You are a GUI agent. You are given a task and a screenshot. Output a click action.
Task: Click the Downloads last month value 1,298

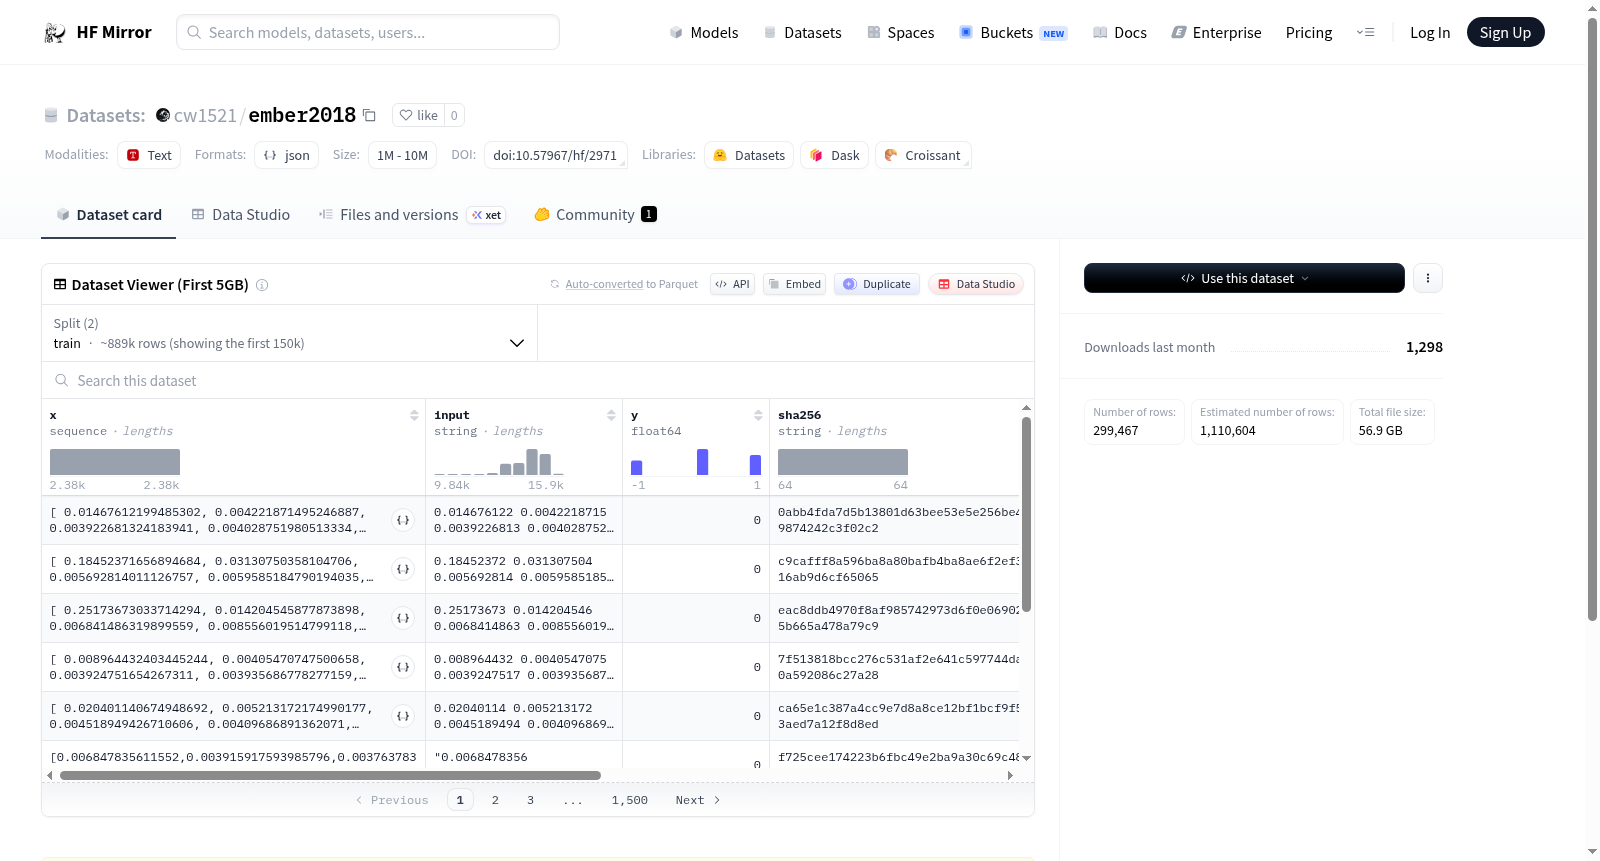click(x=1424, y=347)
